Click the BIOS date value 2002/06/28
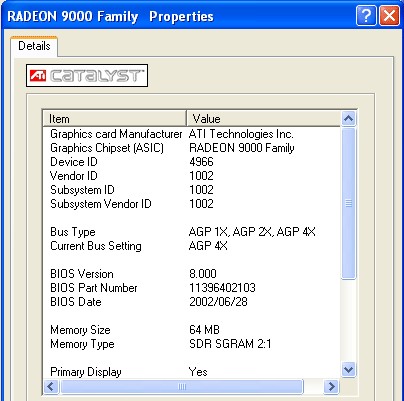 point(218,302)
